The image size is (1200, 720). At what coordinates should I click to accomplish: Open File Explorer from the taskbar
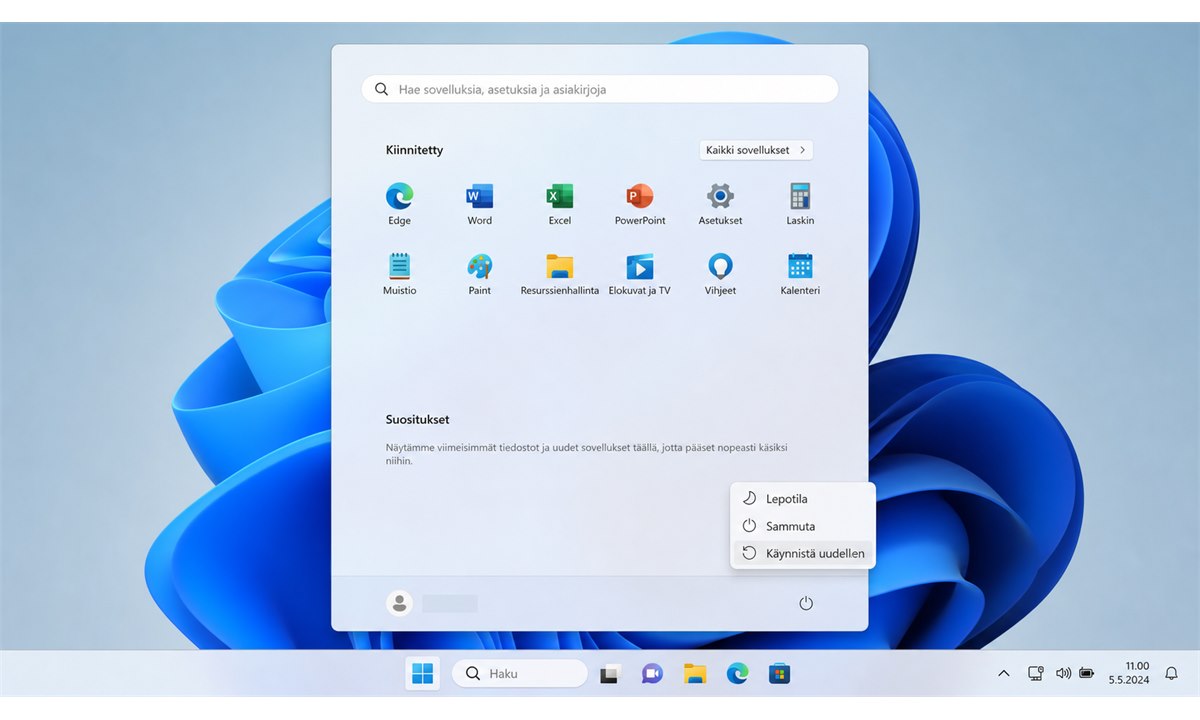pyautogui.click(x=695, y=674)
